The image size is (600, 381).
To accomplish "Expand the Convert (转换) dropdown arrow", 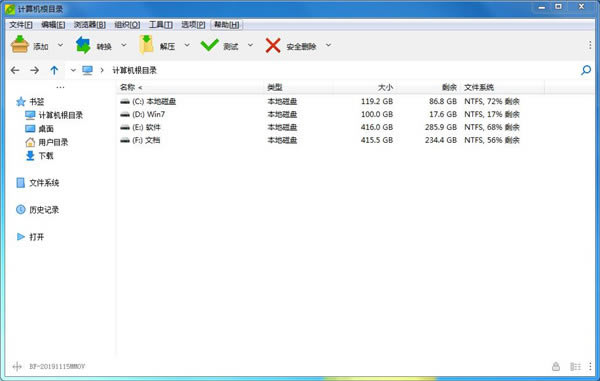I will coord(124,45).
